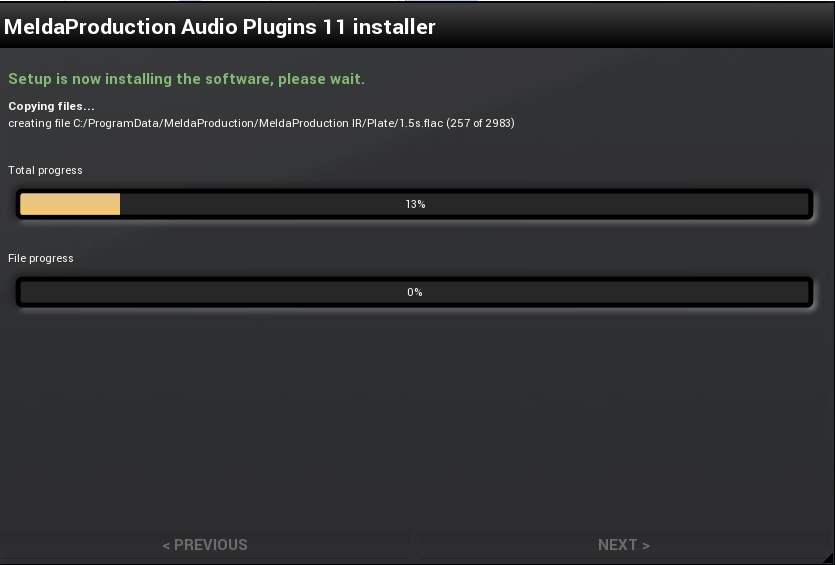Click the 'File progress' label
The width and height of the screenshot is (835, 565).
coord(41,259)
